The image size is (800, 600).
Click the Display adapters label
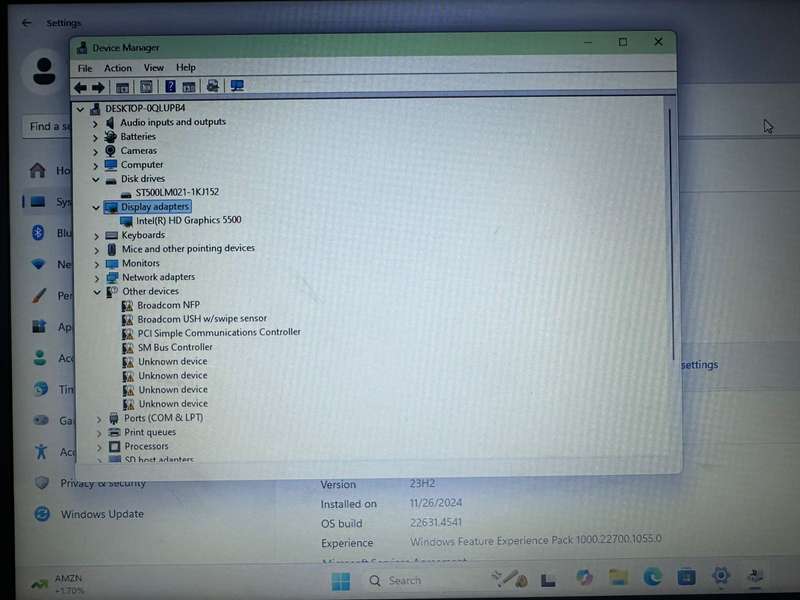coord(155,207)
